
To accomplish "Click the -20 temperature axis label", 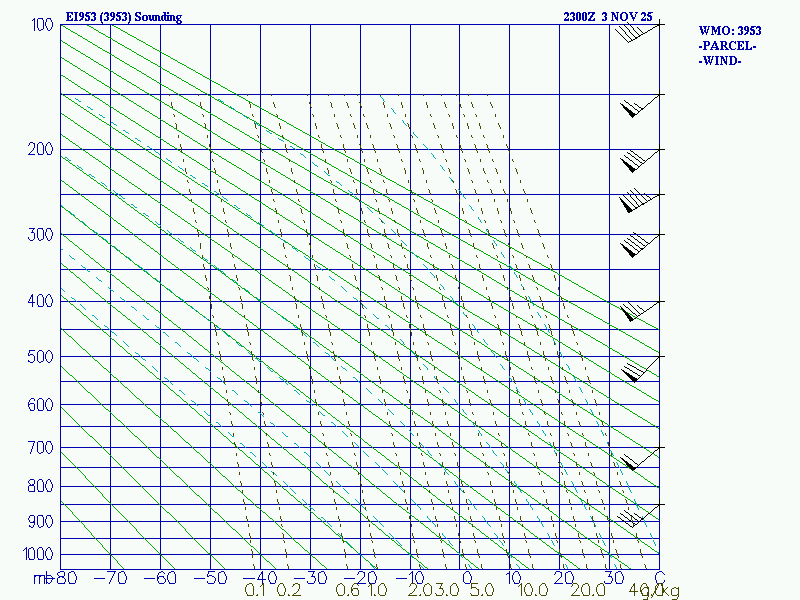I will click(360, 578).
